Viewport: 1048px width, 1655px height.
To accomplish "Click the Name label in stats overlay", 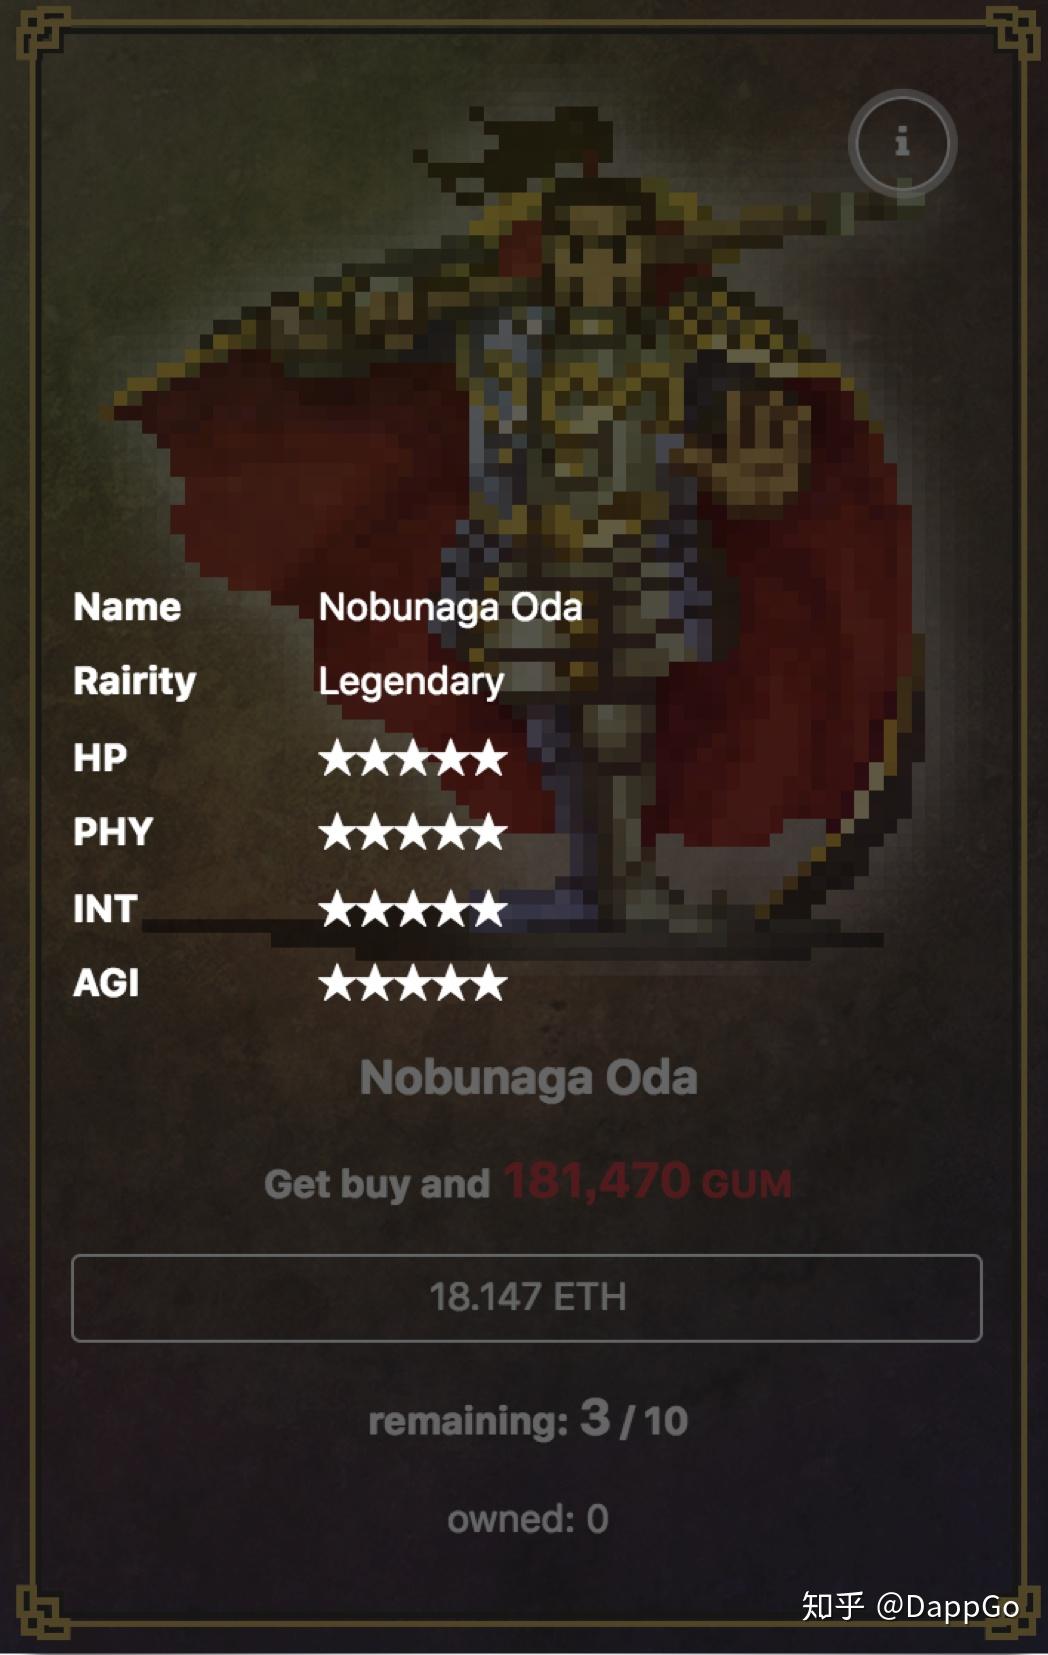I will pyautogui.click(x=127, y=607).
